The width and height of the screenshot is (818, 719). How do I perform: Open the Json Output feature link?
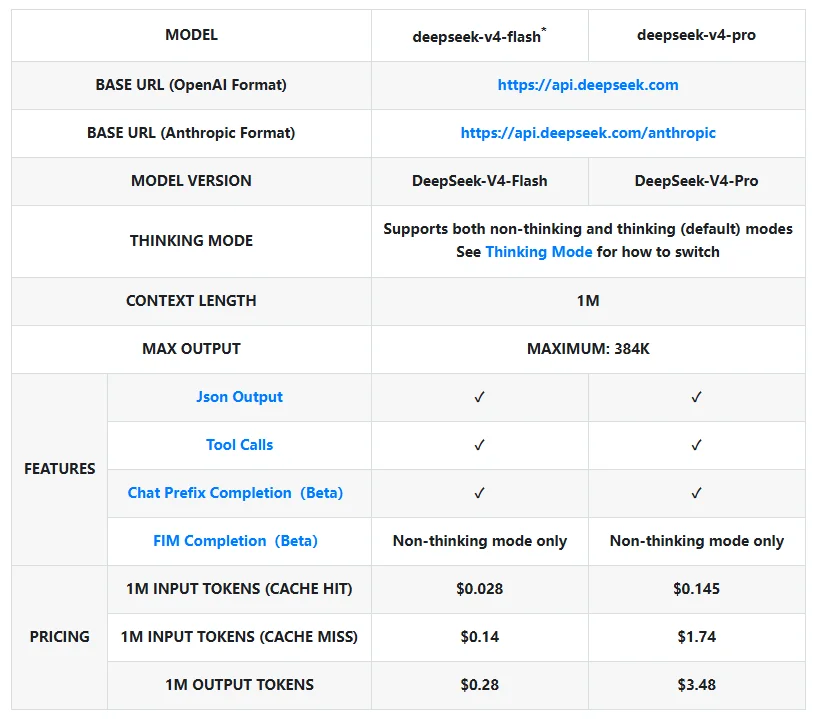coord(239,397)
